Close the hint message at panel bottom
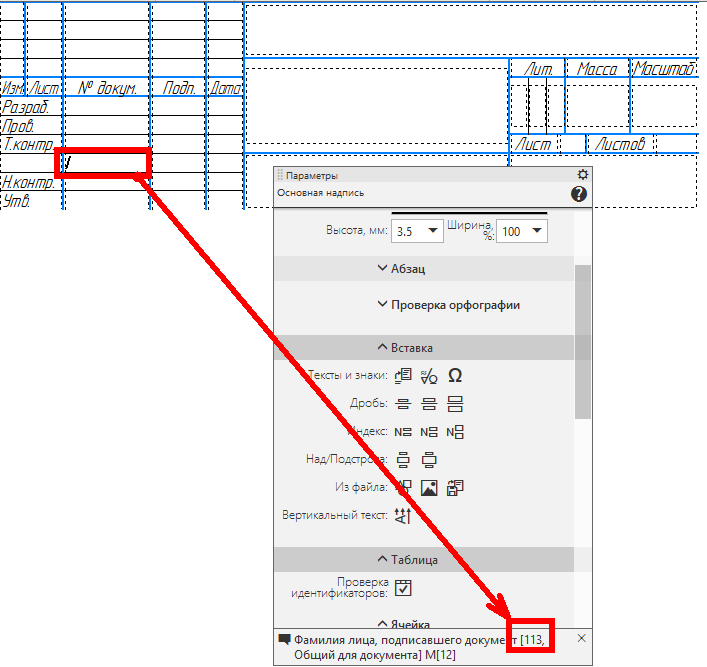The image size is (707, 667). 582,638
